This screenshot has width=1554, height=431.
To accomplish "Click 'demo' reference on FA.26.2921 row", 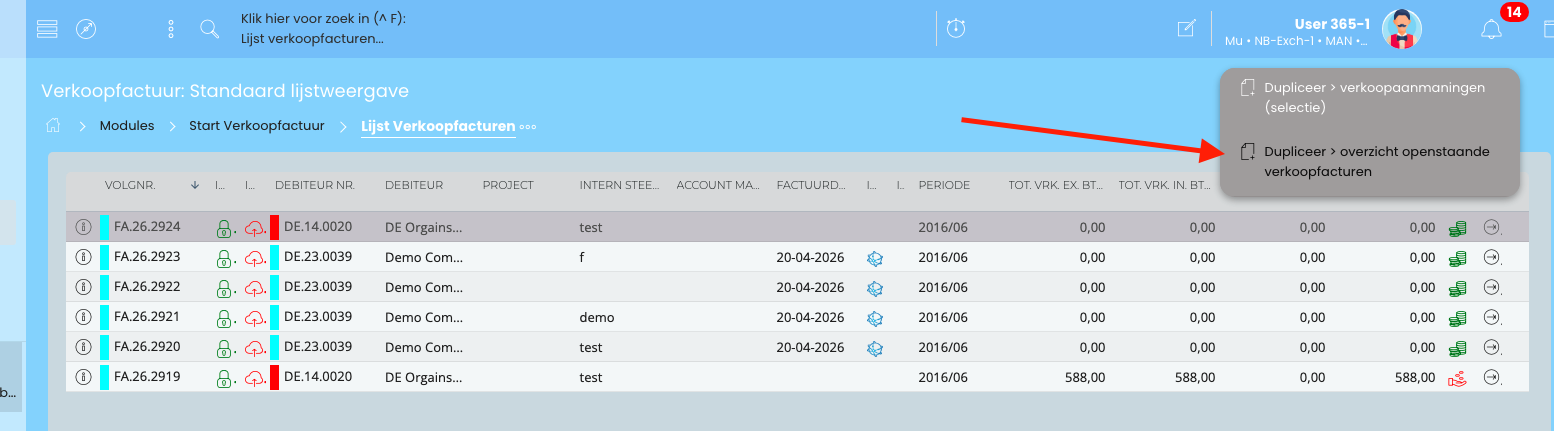I will (596, 318).
